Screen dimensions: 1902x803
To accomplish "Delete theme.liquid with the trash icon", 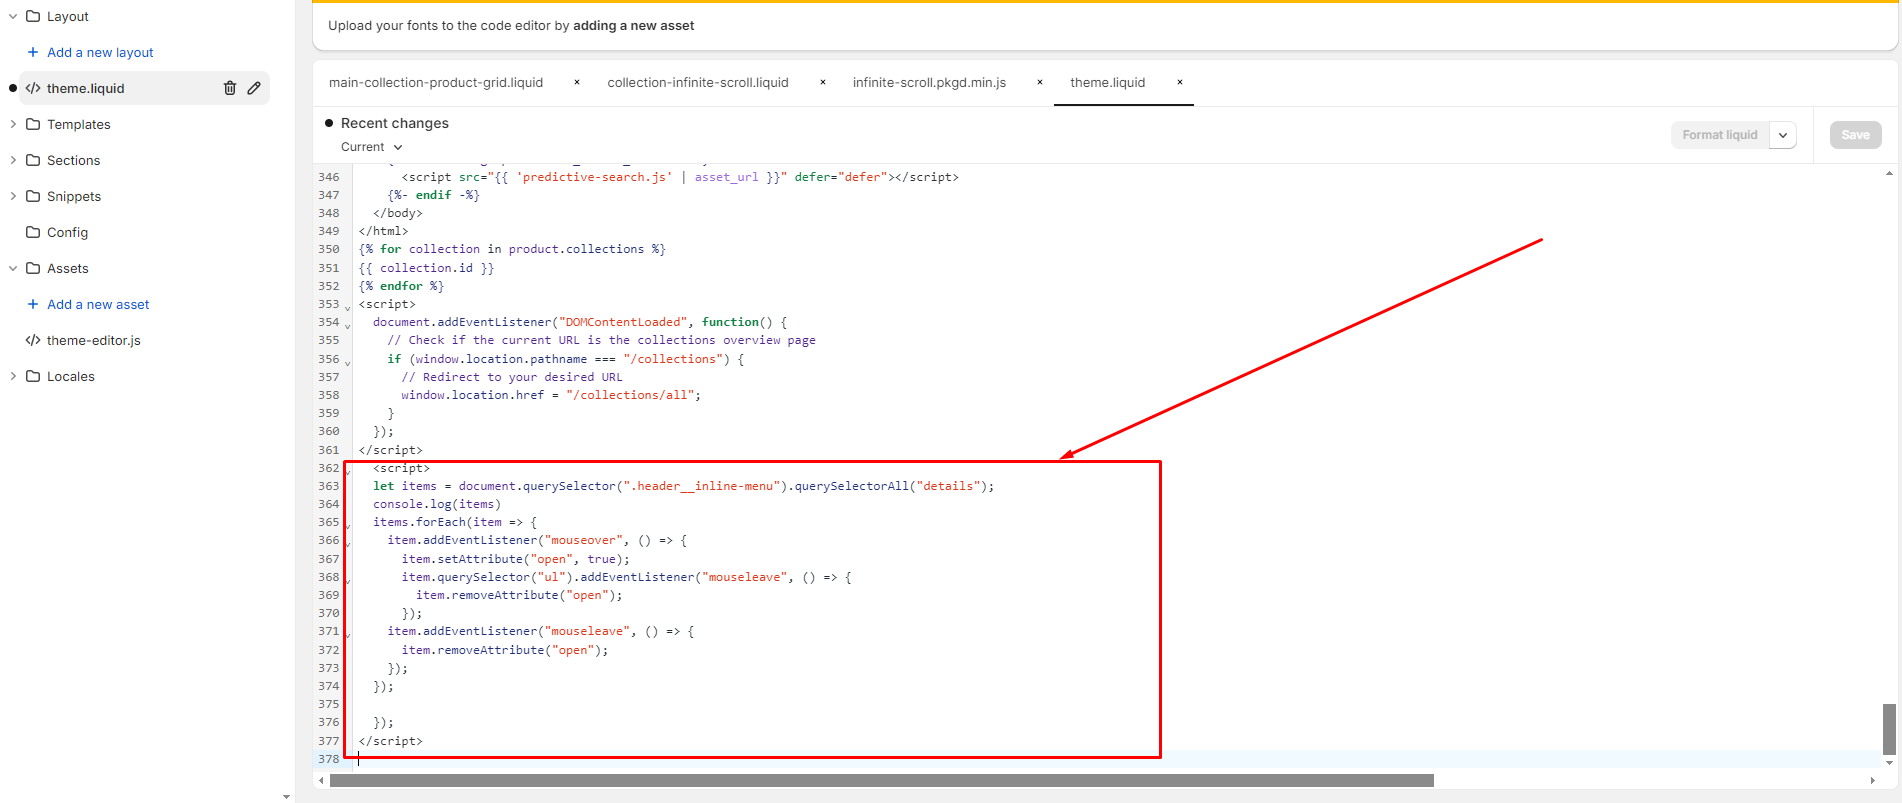I will [230, 88].
